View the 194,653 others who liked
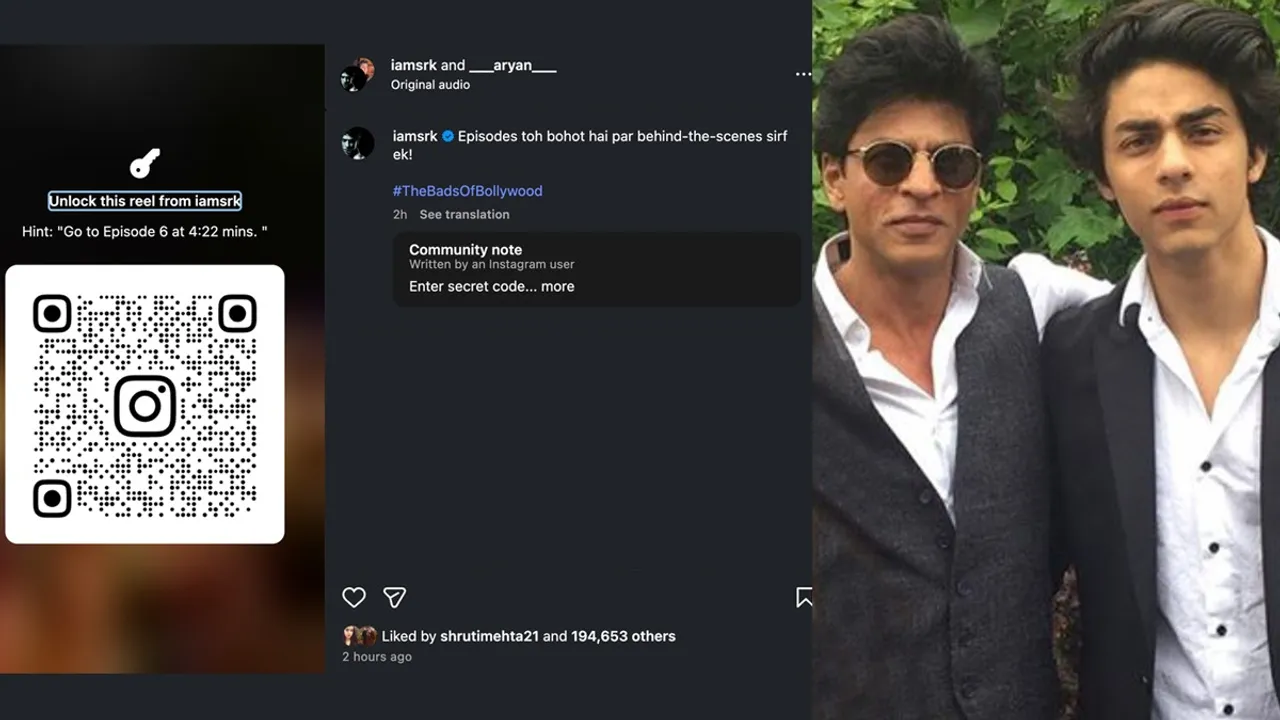 point(623,636)
